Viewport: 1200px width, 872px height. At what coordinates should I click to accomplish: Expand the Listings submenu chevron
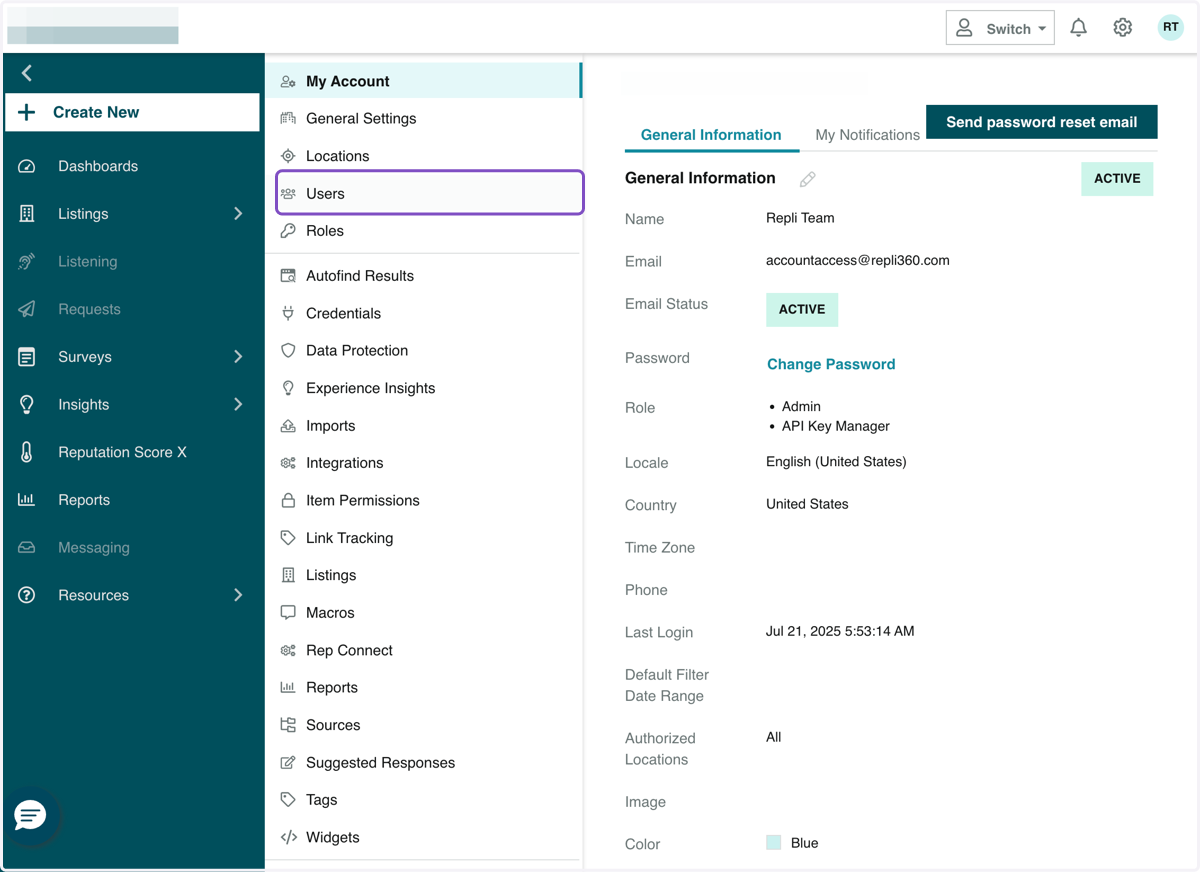point(238,214)
